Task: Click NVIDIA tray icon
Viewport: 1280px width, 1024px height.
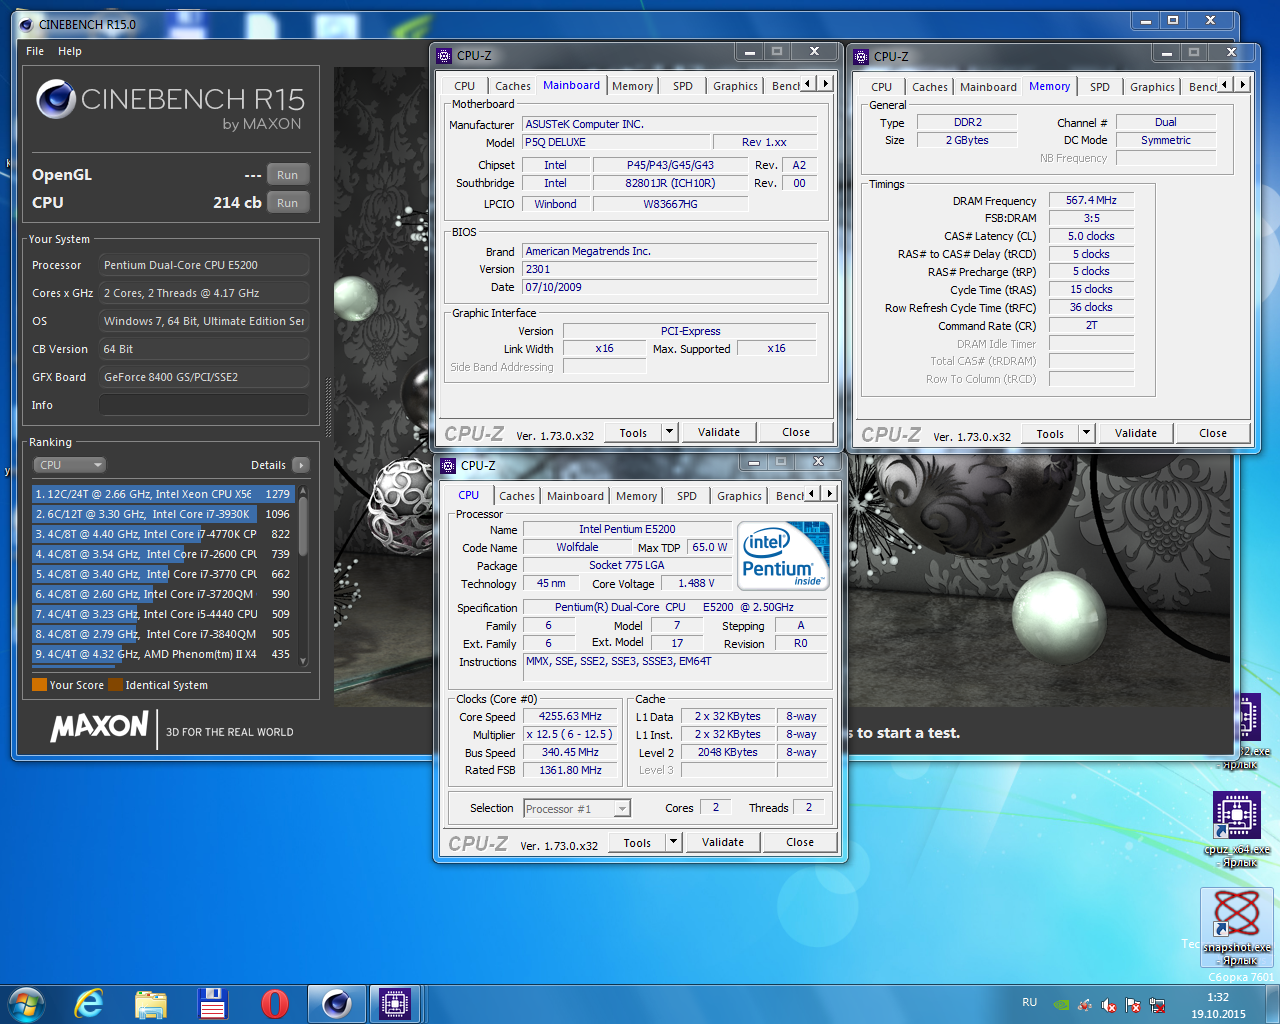Action: (1062, 1005)
